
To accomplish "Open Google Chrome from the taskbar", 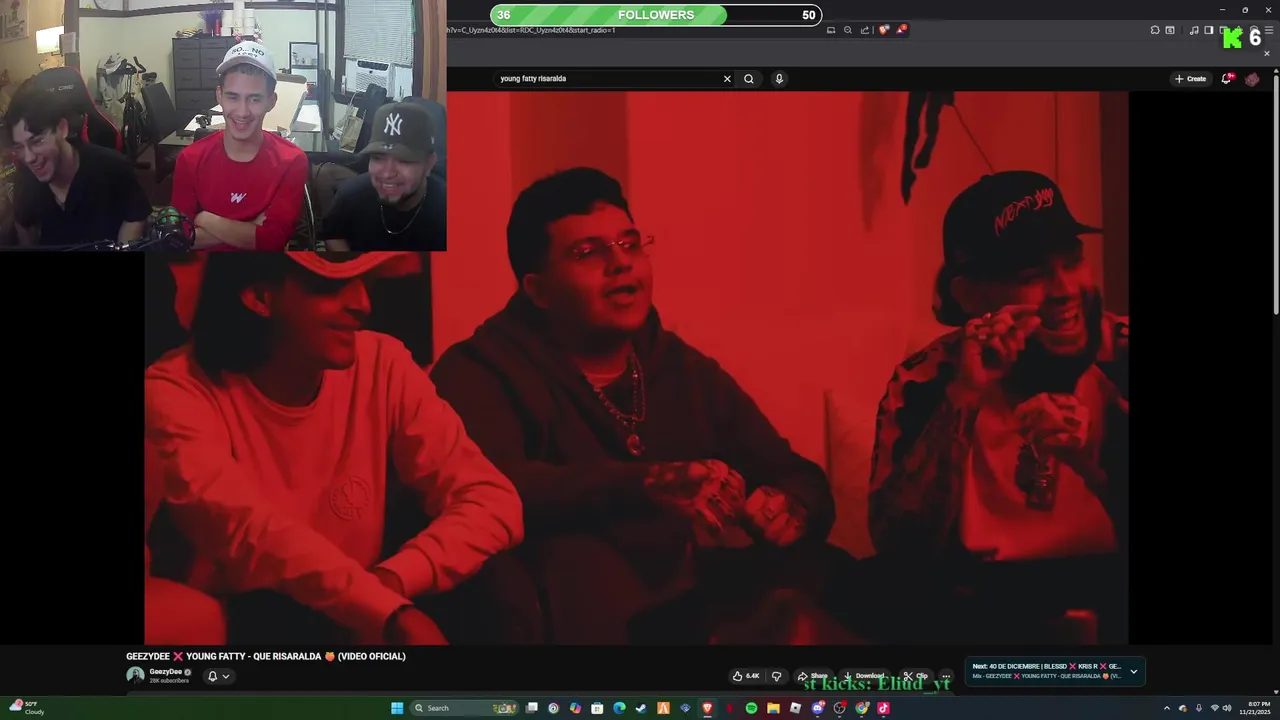I will coord(861,708).
